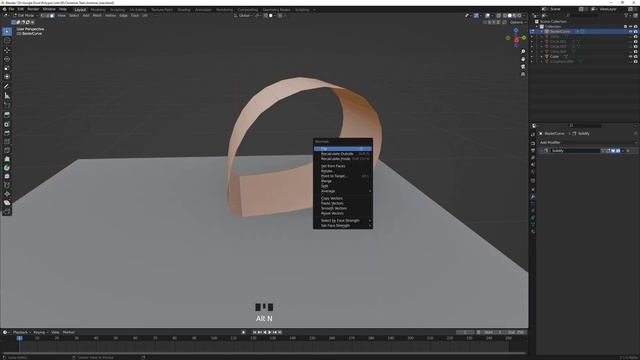Screen dimensions: 640x360
Task: Select the Annotate tool
Action: pyautogui.click(x=7, y=87)
